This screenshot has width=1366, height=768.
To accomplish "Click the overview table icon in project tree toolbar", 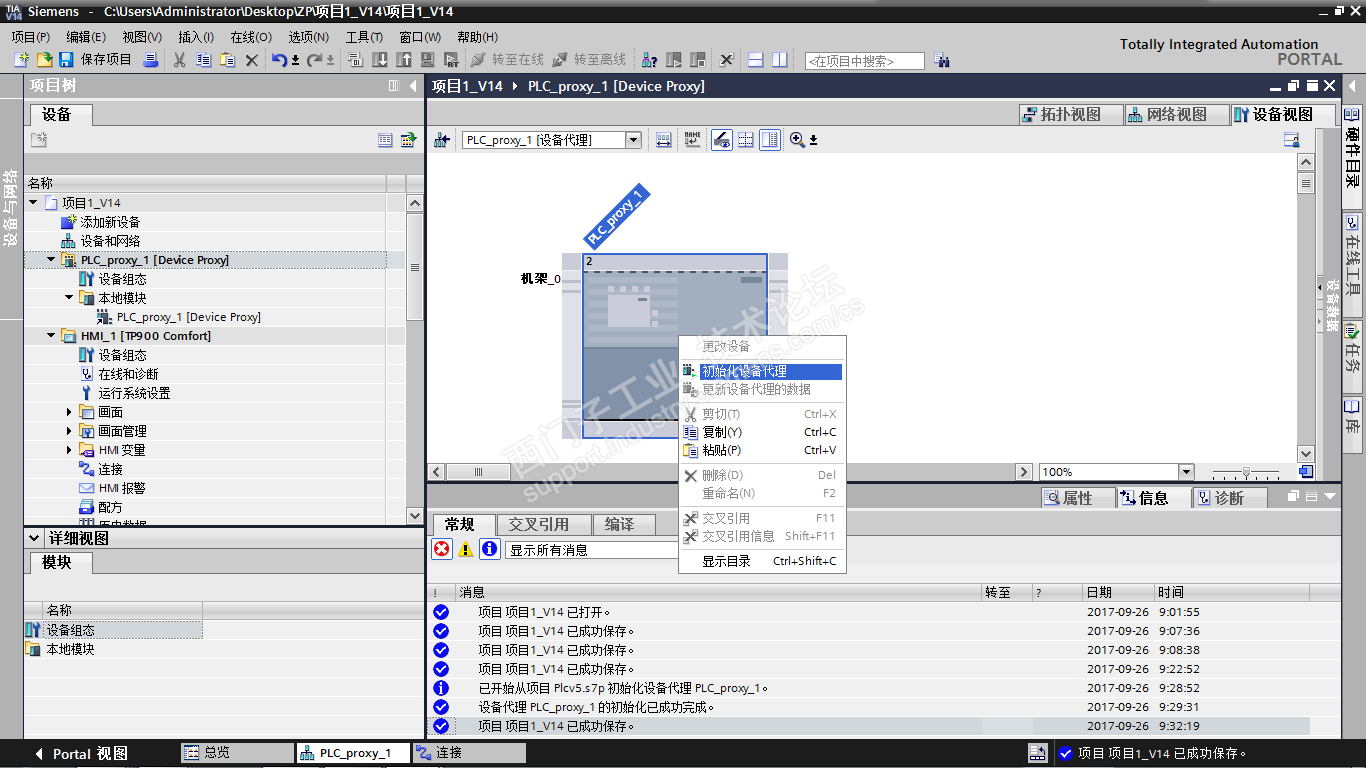I will click(x=385, y=140).
